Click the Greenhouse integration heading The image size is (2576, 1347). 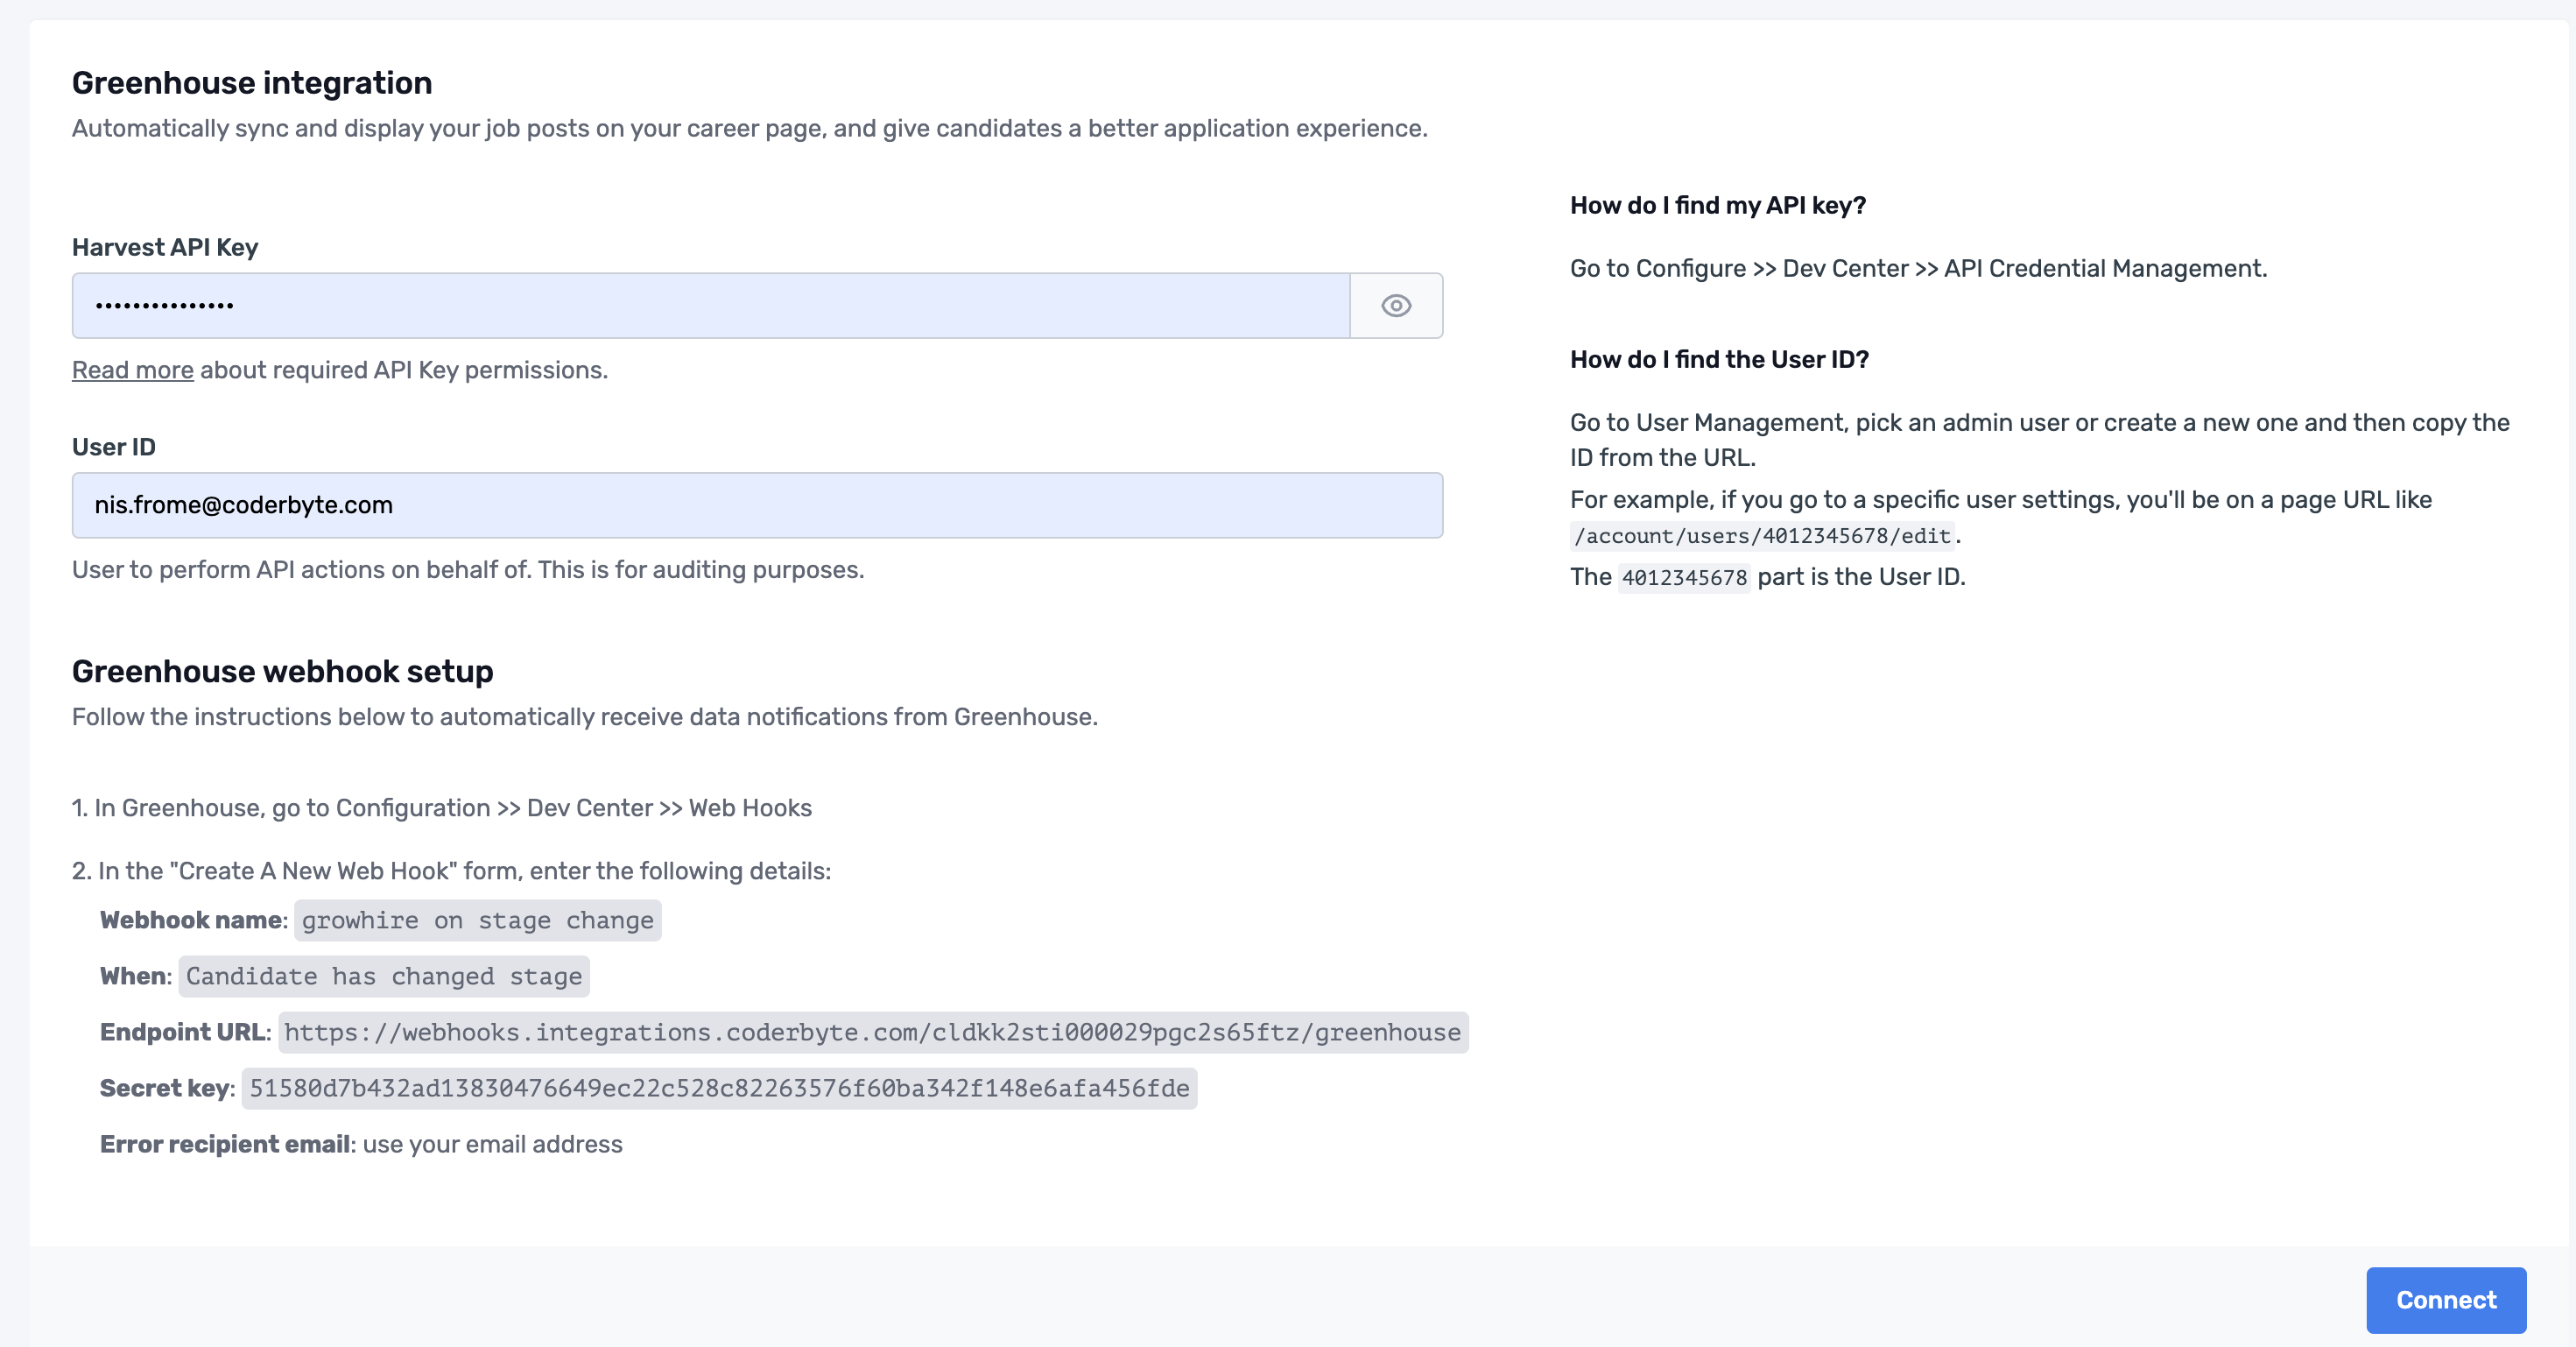252,83
